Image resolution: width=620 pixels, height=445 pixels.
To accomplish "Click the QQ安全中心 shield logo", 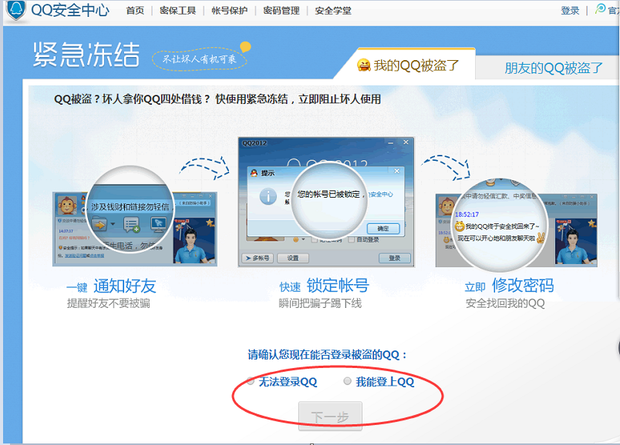I will click(16, 10).
